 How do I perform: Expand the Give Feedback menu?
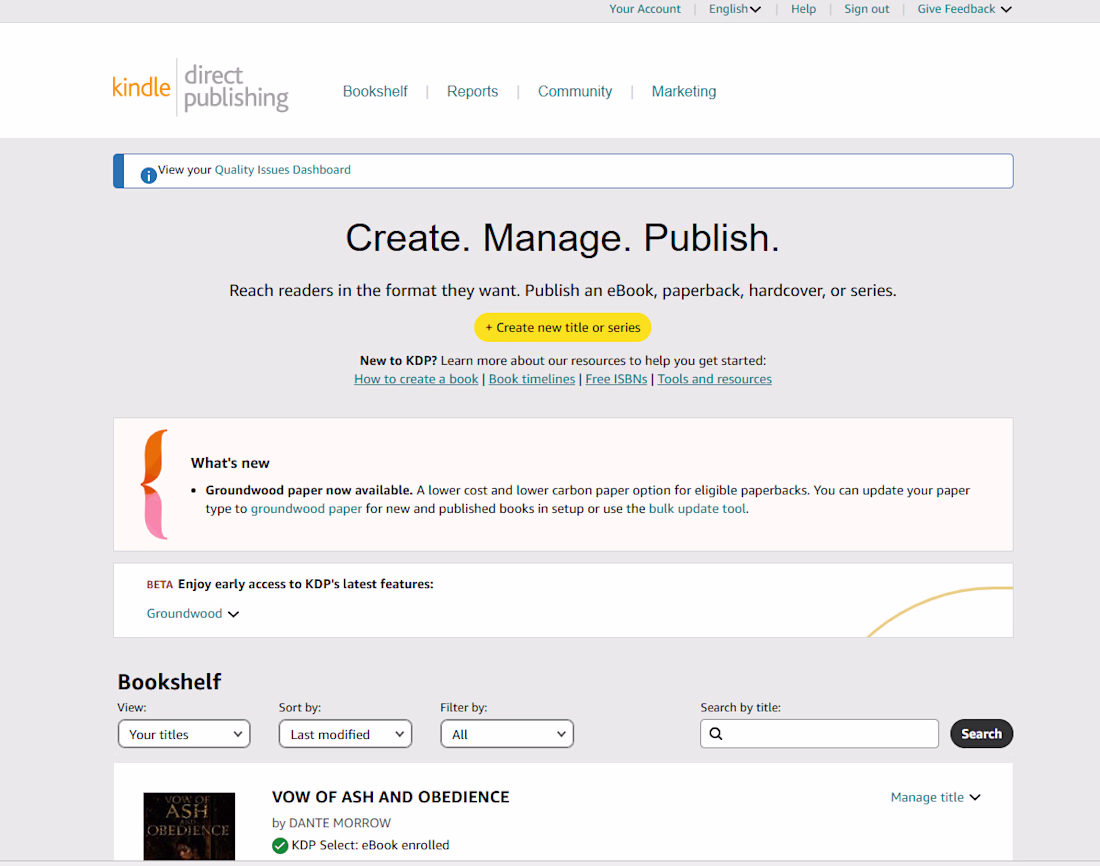pyautogui.click(x=965, y=9)
